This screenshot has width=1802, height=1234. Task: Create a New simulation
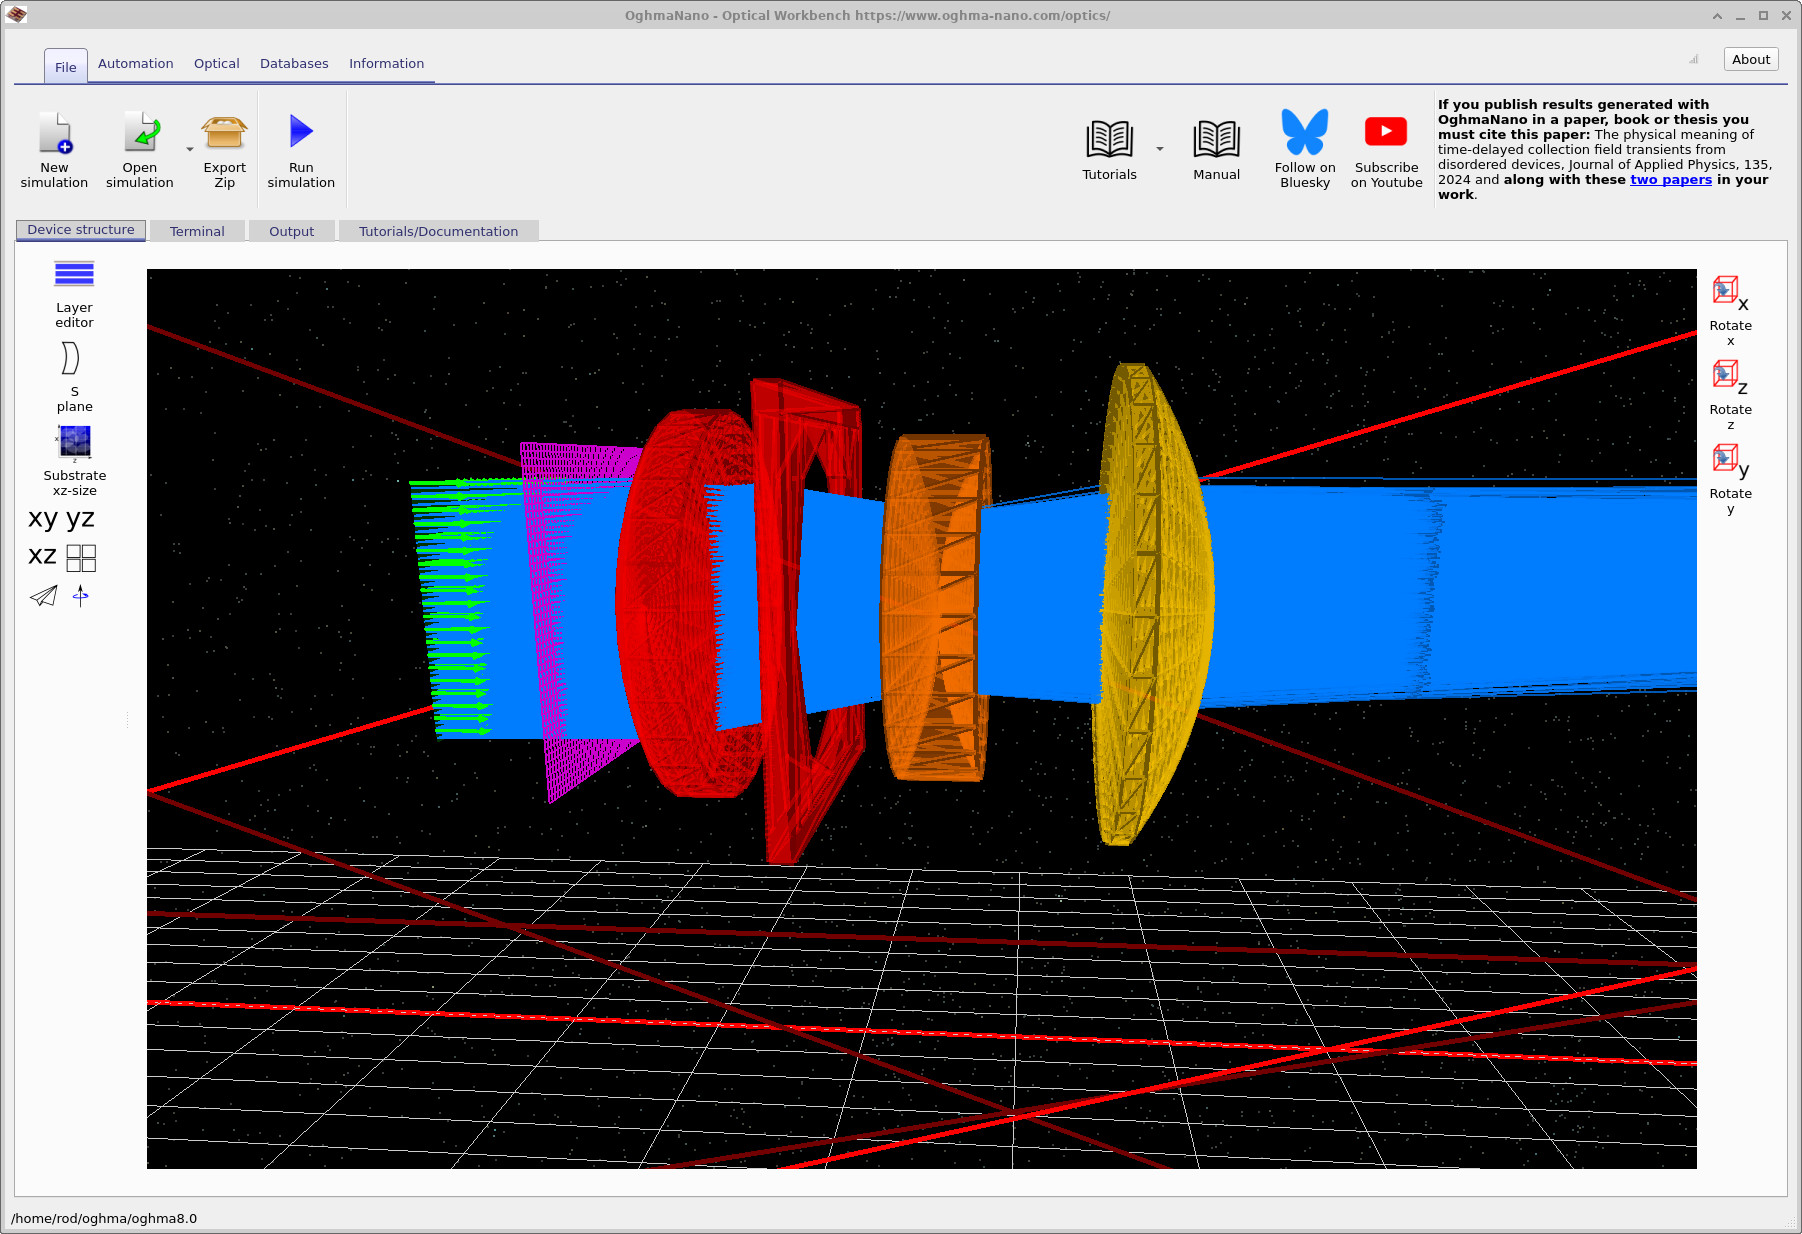pos(54,148)
